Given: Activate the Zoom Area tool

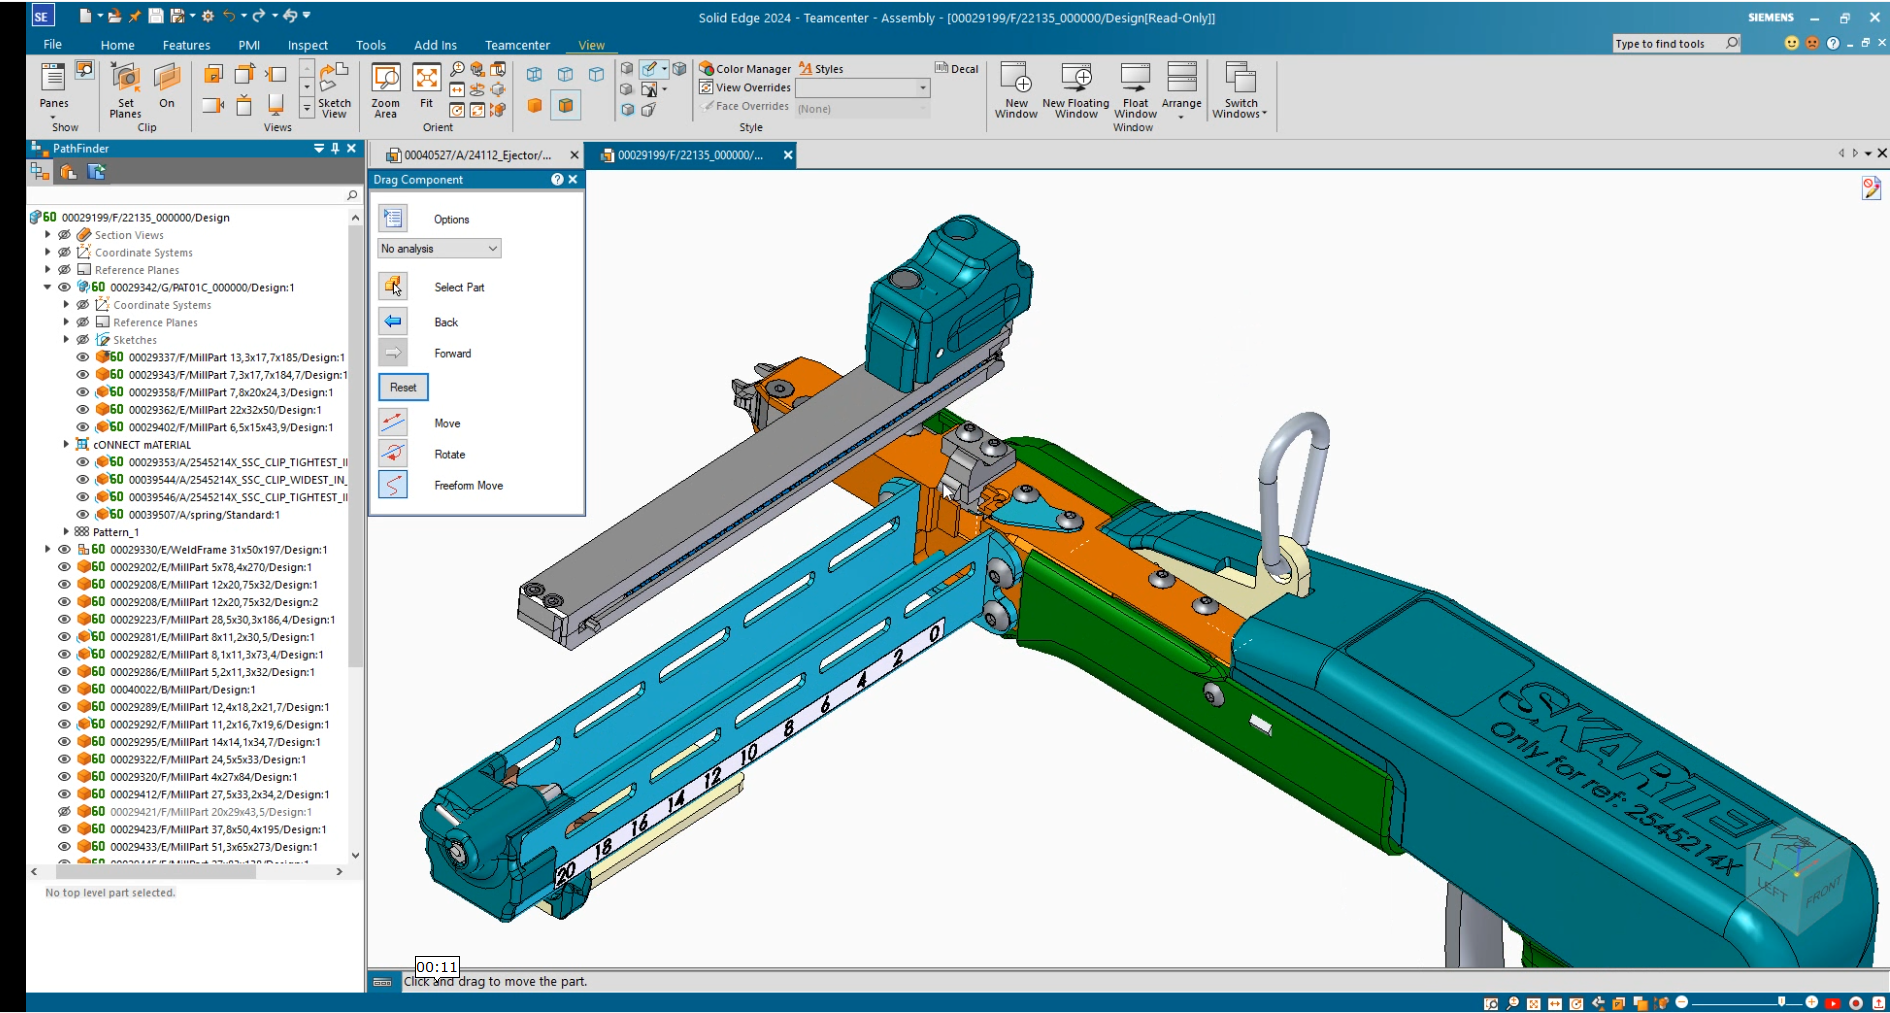Looking at the screenshot, I should click(385, 90).
